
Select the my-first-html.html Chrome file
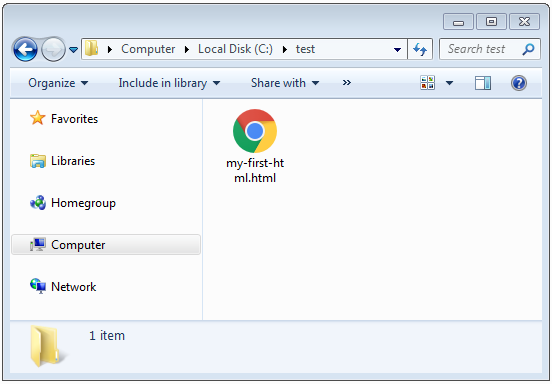255,146
